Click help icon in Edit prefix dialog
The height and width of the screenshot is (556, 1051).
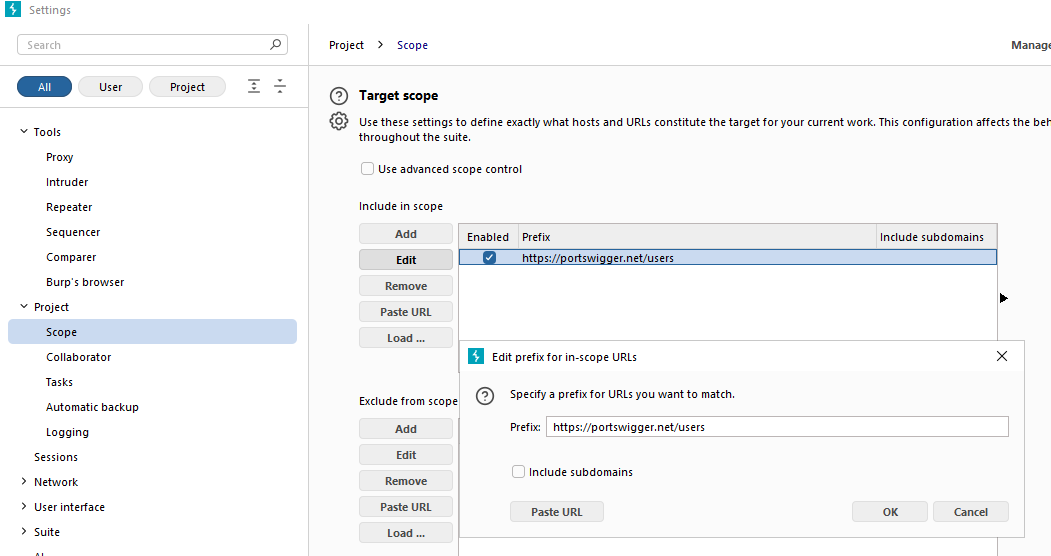click(x=485, y=396)
